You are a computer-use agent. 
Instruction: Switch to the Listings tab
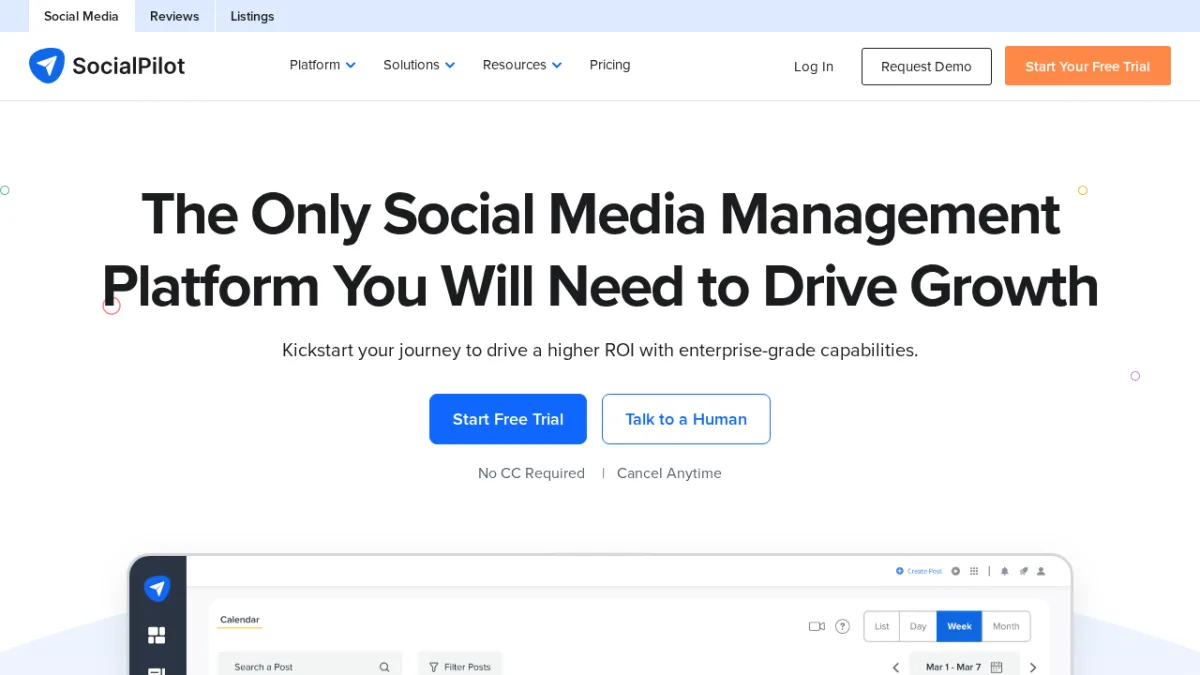tap(252, 16)
